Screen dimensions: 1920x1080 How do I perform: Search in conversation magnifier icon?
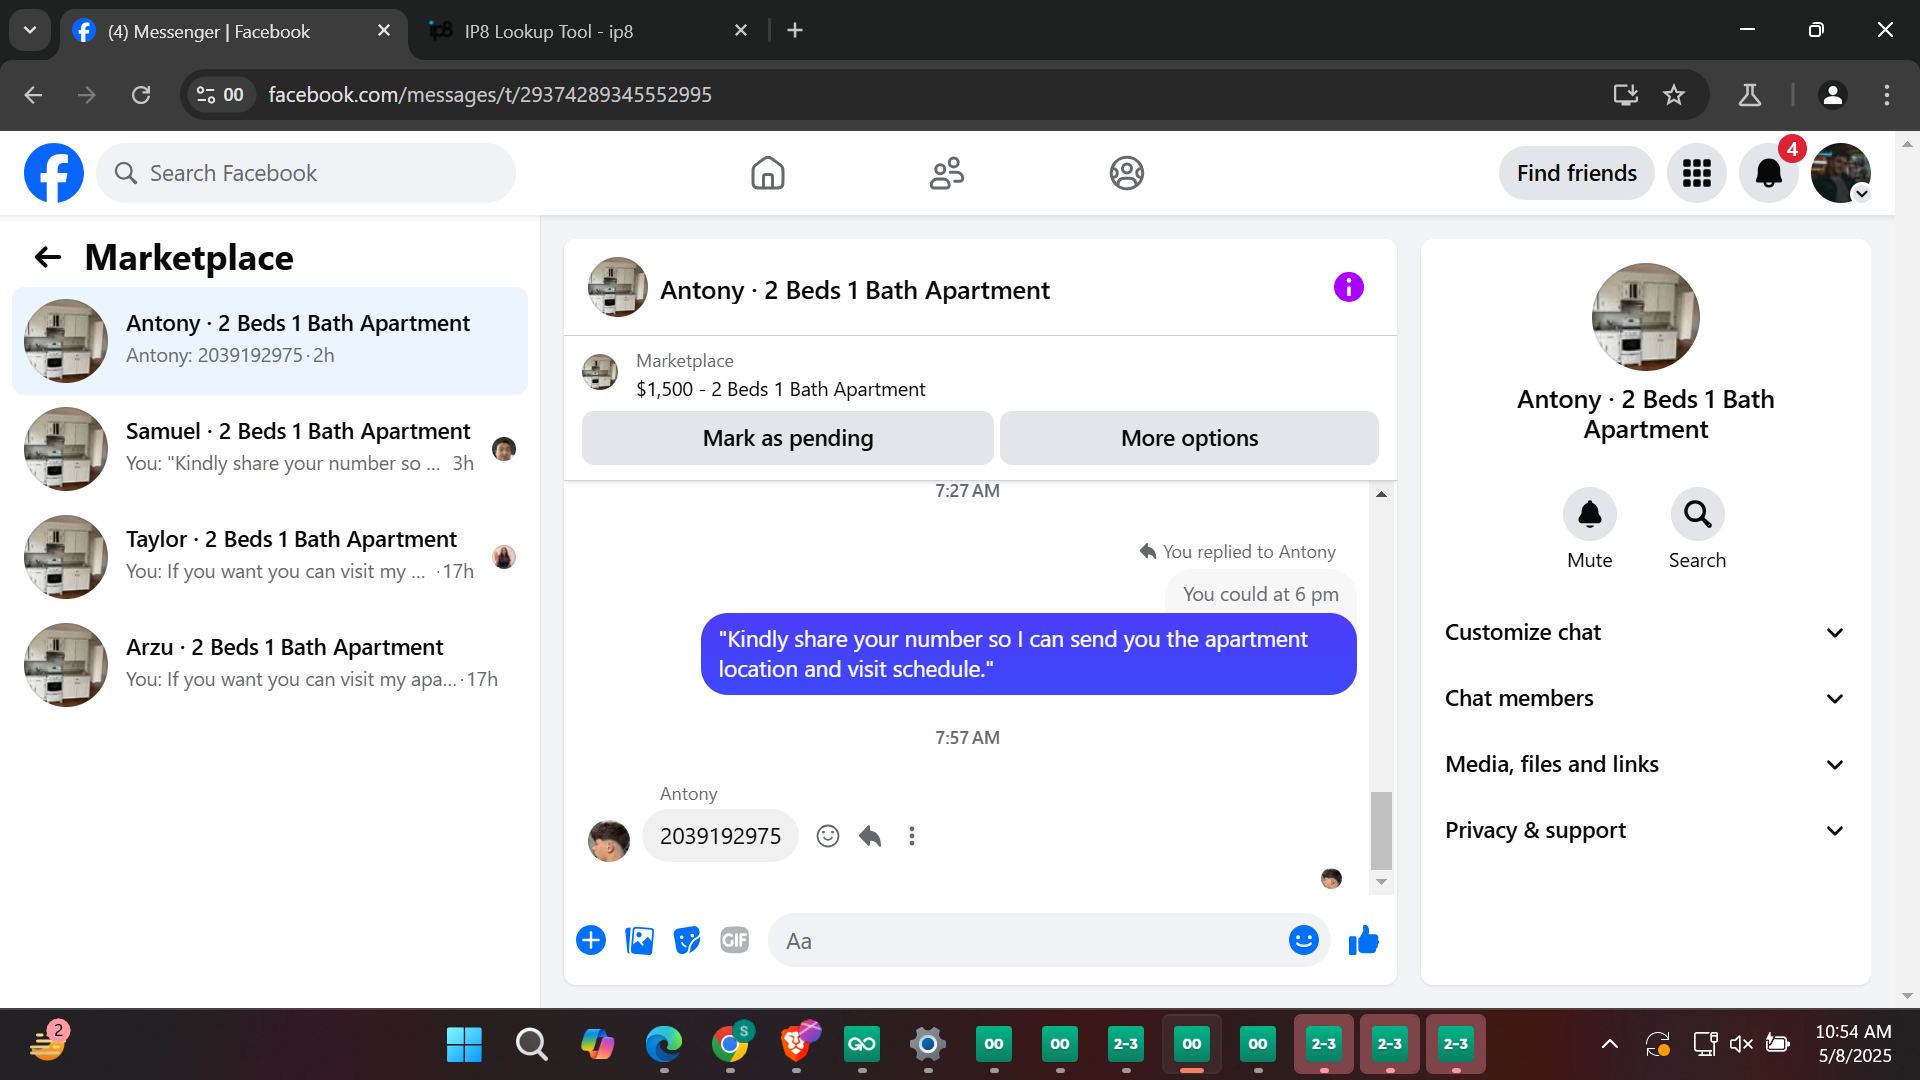point(1697,514)
